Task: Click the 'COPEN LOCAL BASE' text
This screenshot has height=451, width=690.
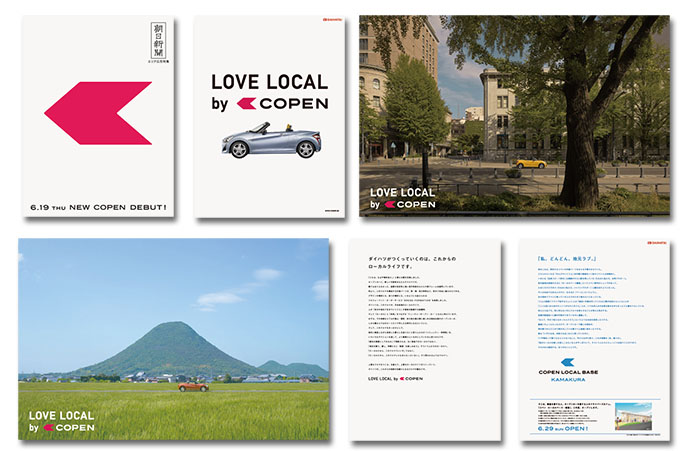Action: click(x=568, y=372)
